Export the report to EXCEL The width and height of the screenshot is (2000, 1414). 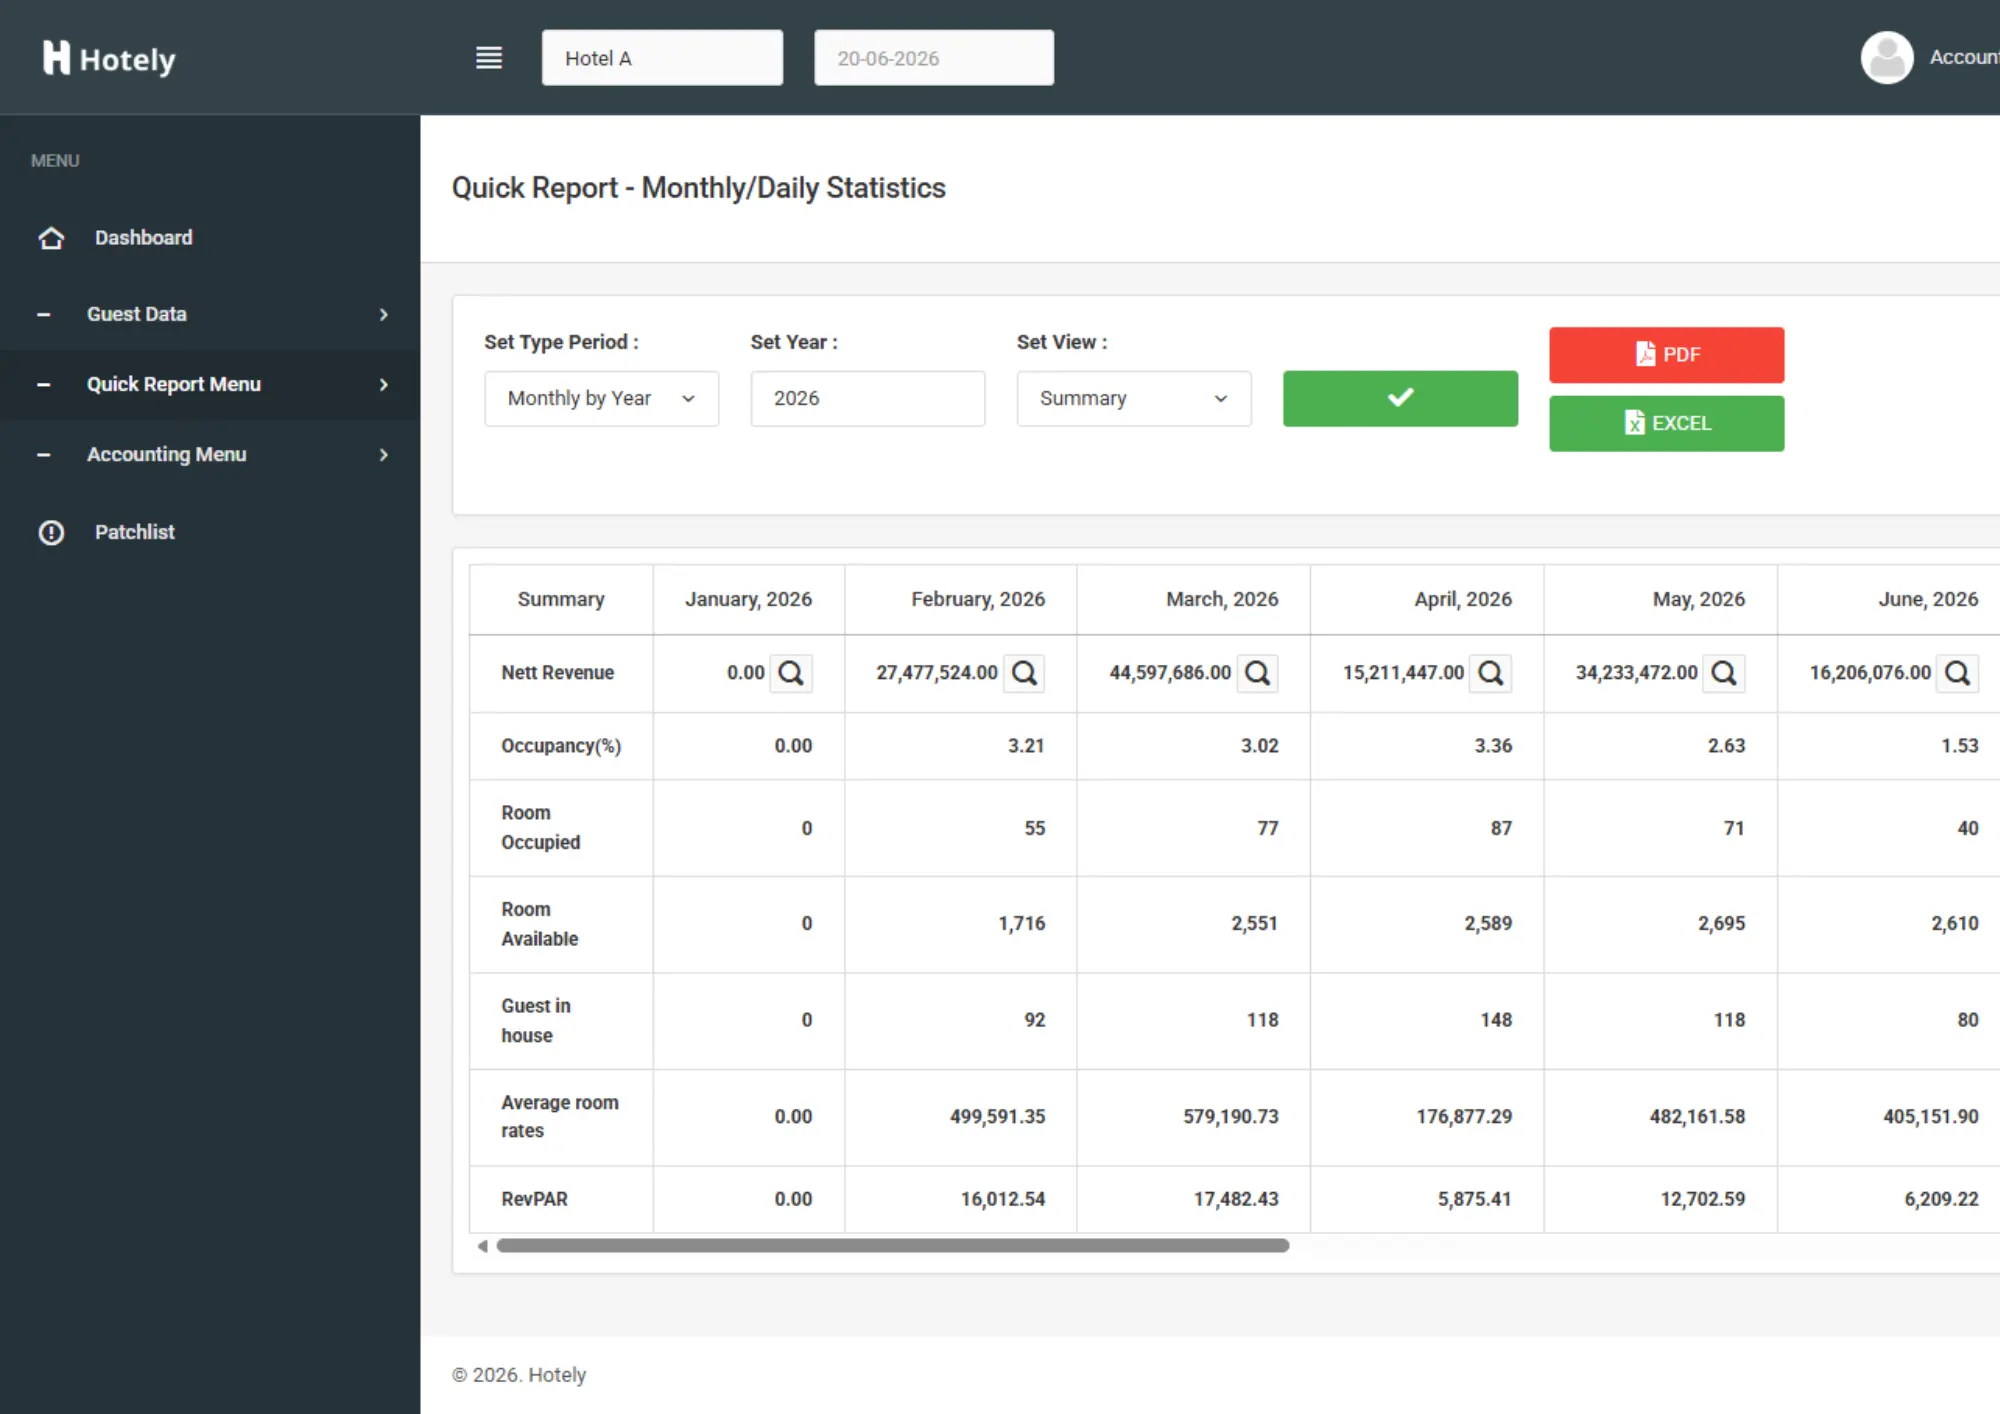tap(1666, 424)
